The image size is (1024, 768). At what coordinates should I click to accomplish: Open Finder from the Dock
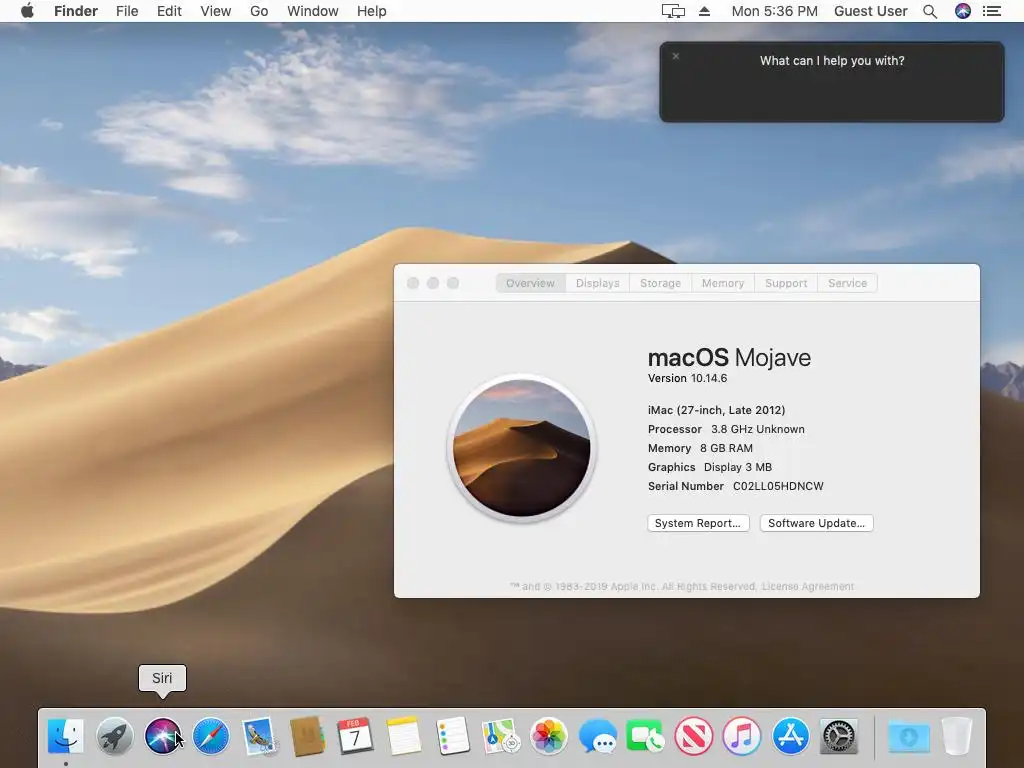pos(66,736)
